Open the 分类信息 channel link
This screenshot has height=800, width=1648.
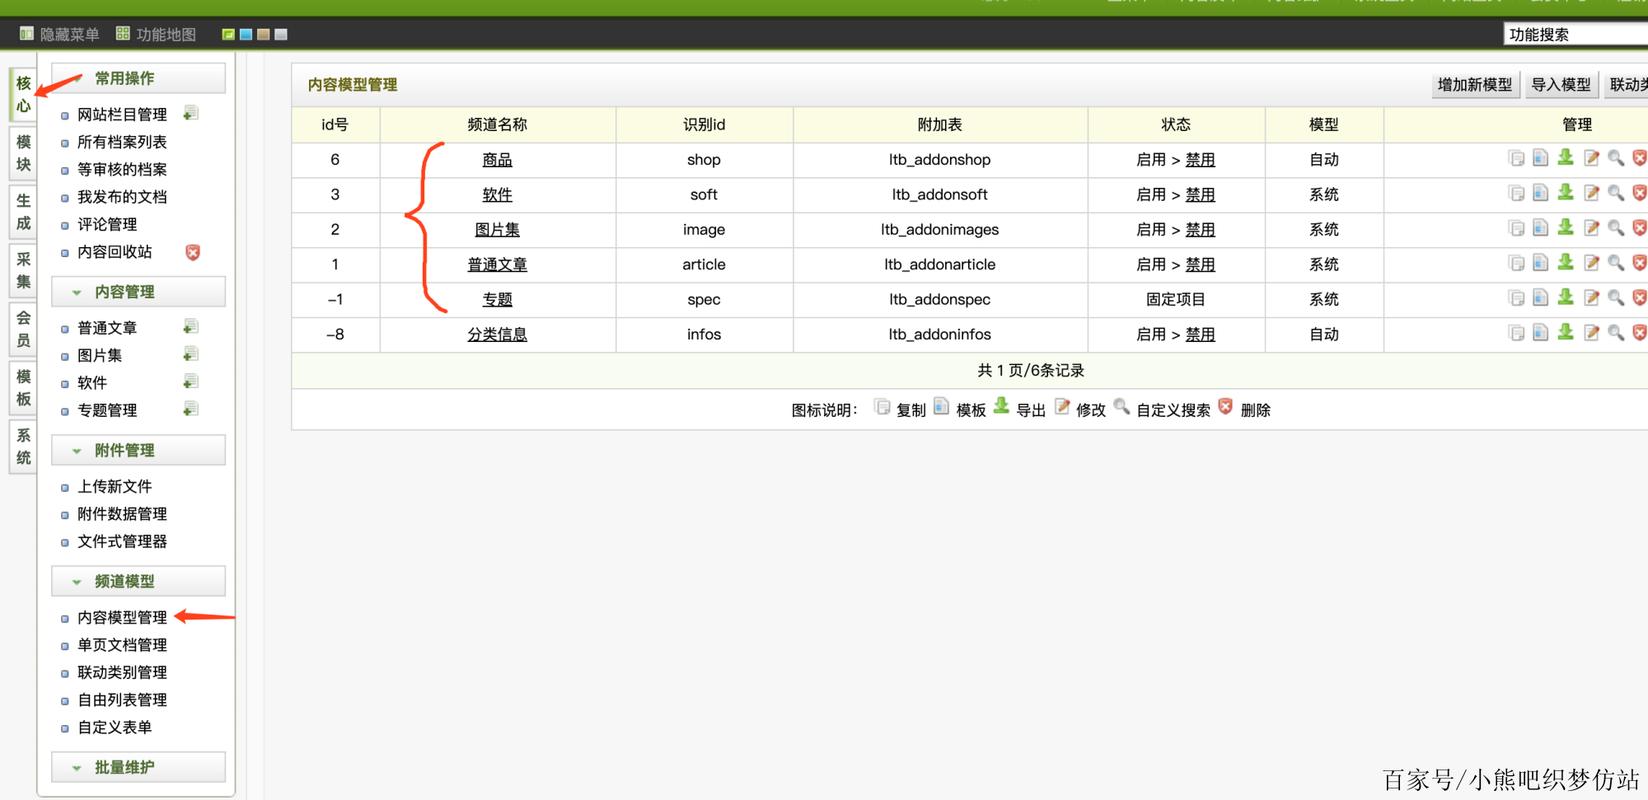click(x=497, y=335)
